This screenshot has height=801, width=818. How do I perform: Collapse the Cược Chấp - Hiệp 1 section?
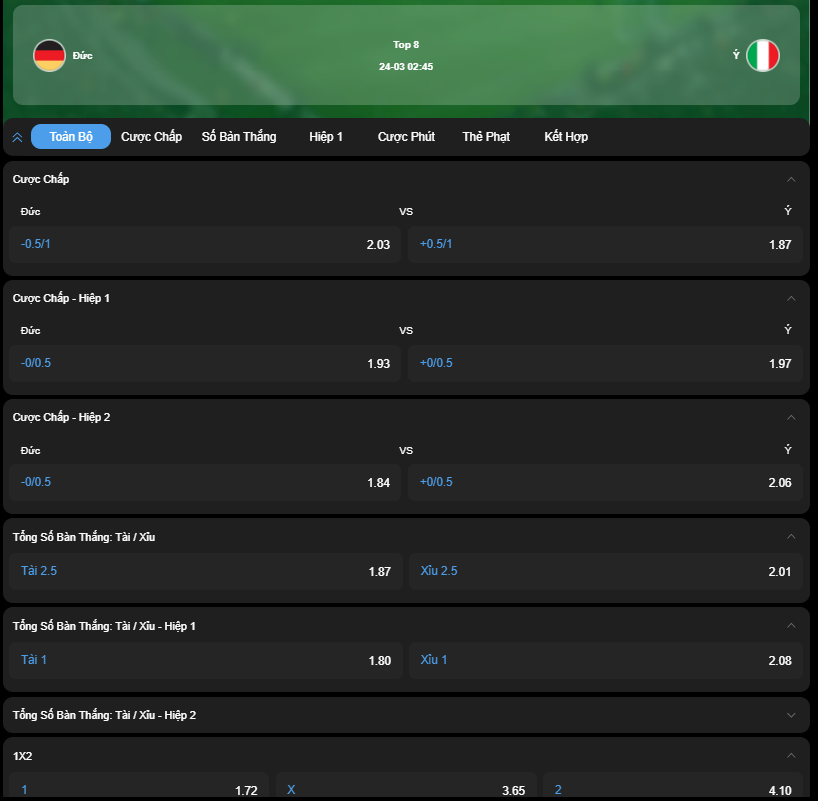click(791, 298)
